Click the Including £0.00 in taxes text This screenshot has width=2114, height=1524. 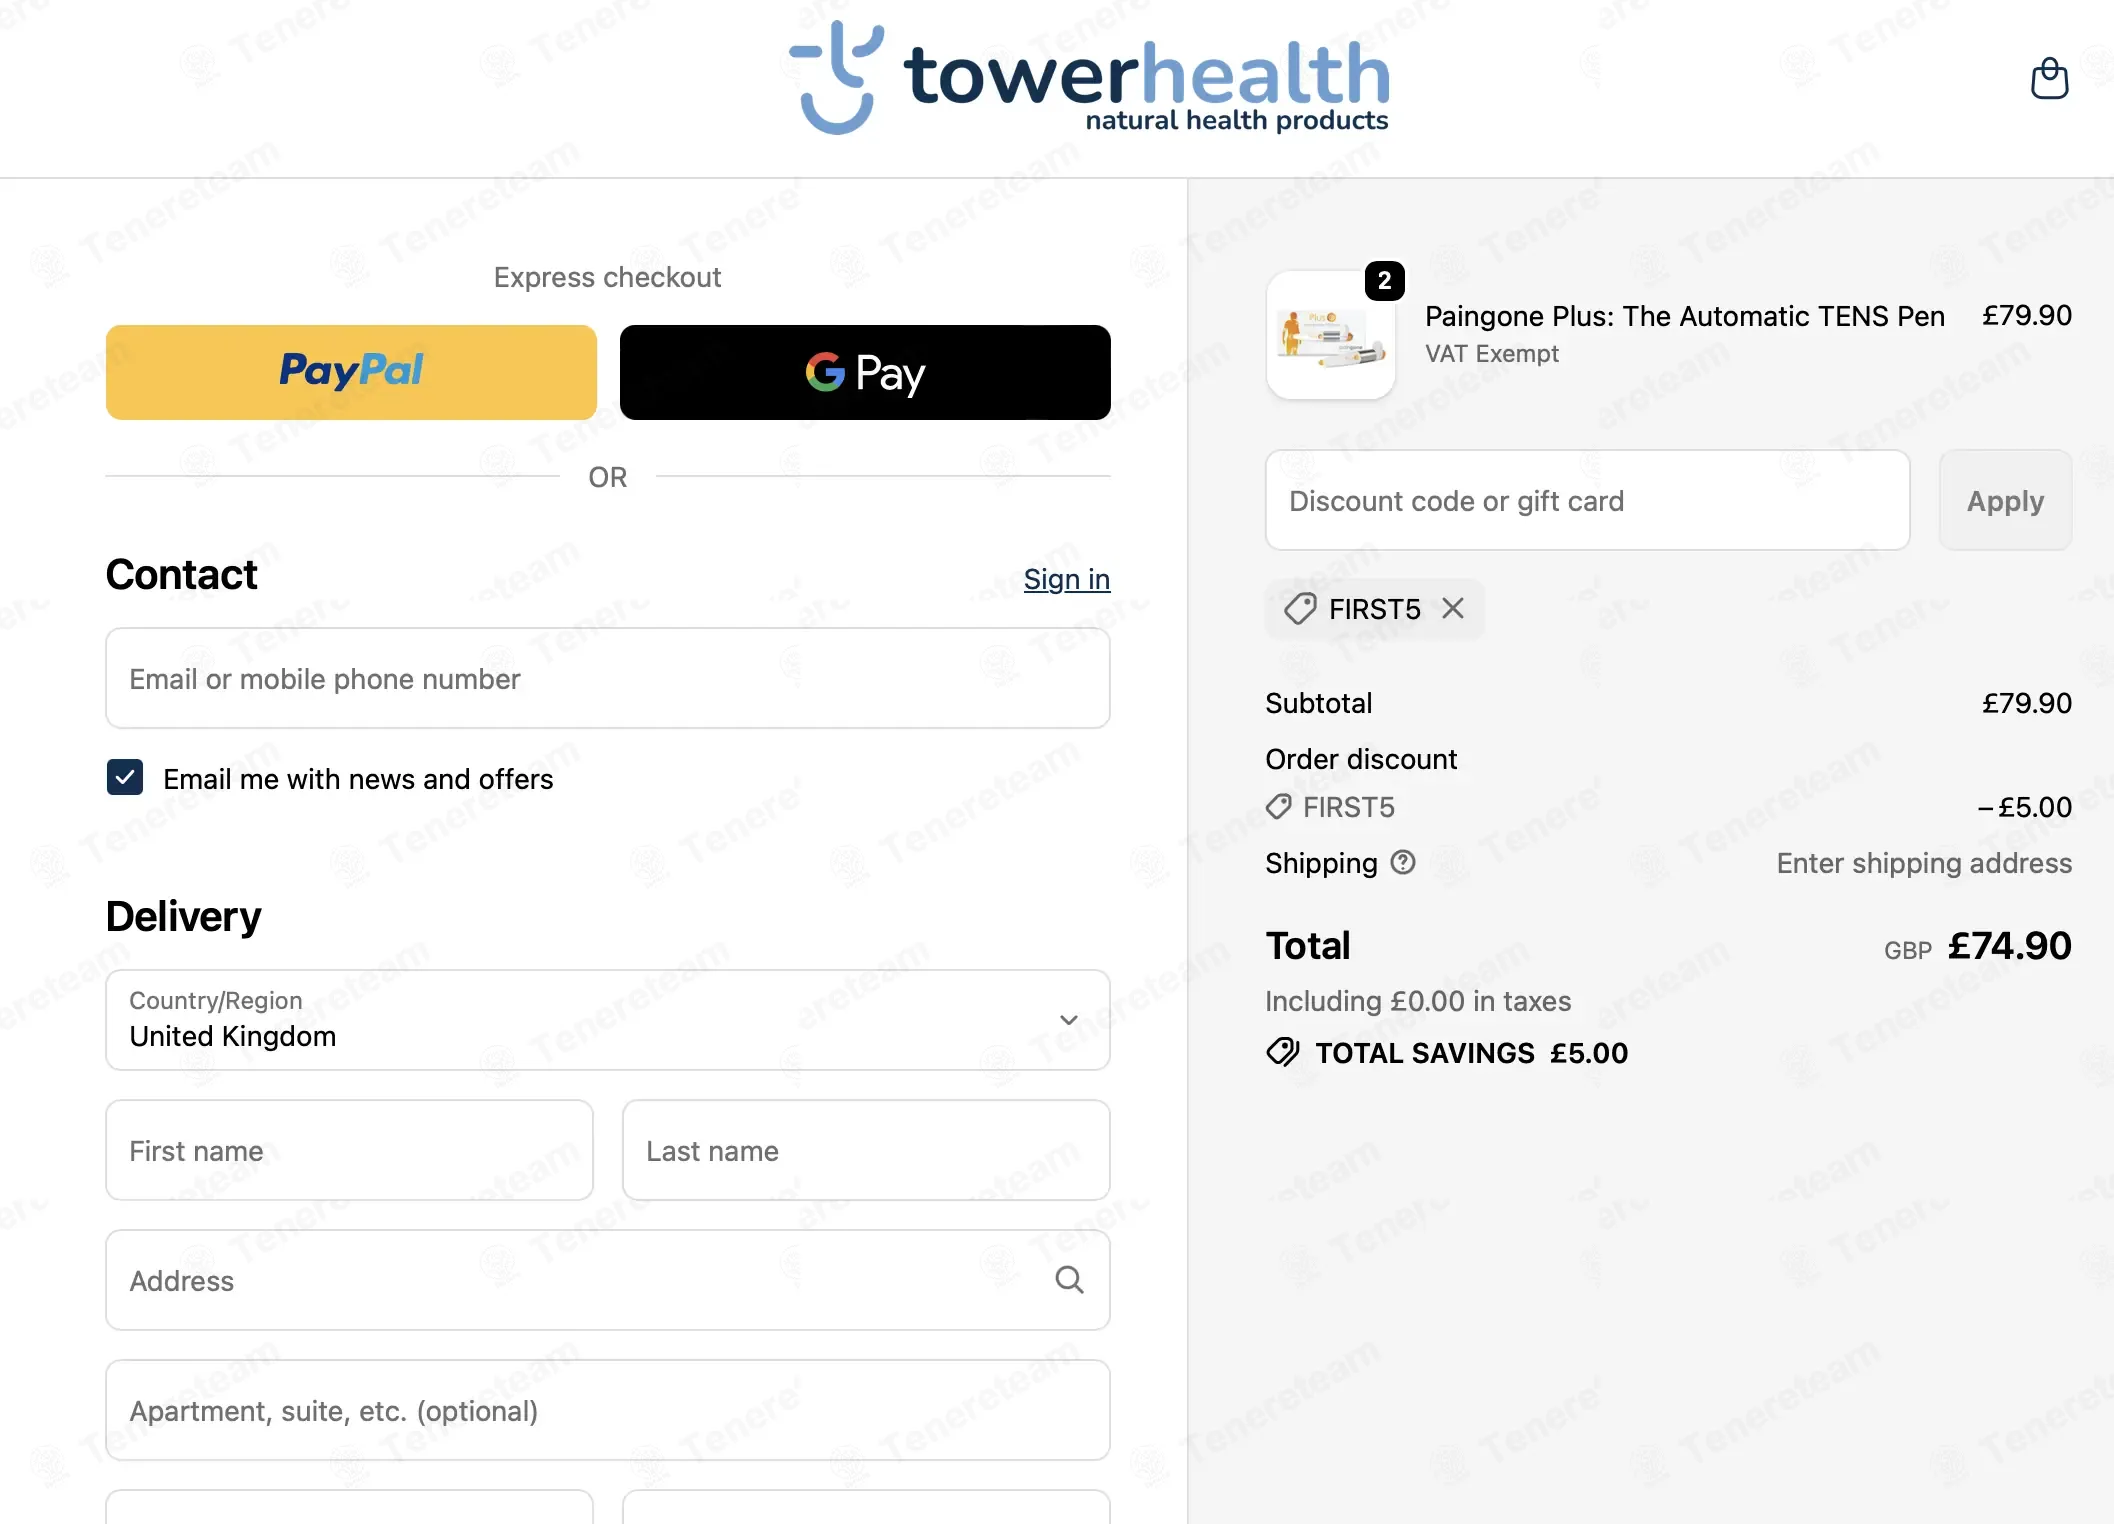click(x=1417, y=1001)
